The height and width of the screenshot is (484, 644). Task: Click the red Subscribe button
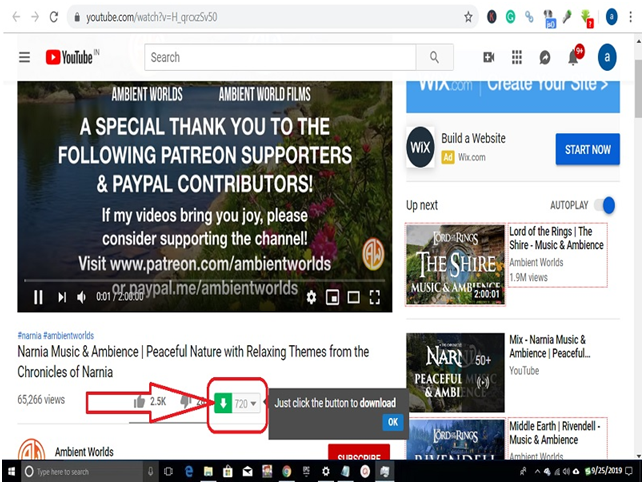(x=359, y=452)
